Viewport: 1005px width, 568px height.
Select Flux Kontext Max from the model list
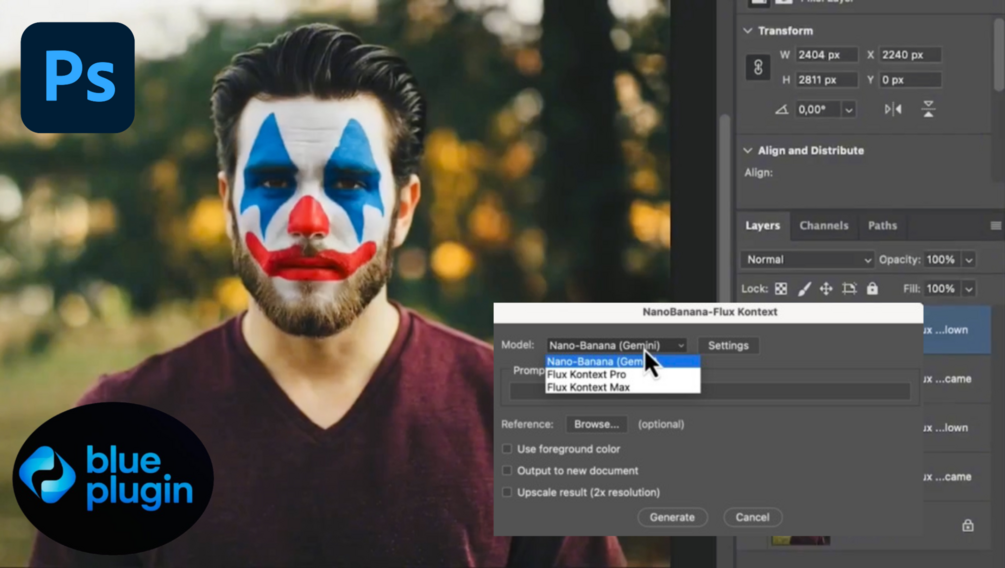[x=622, y=387]
